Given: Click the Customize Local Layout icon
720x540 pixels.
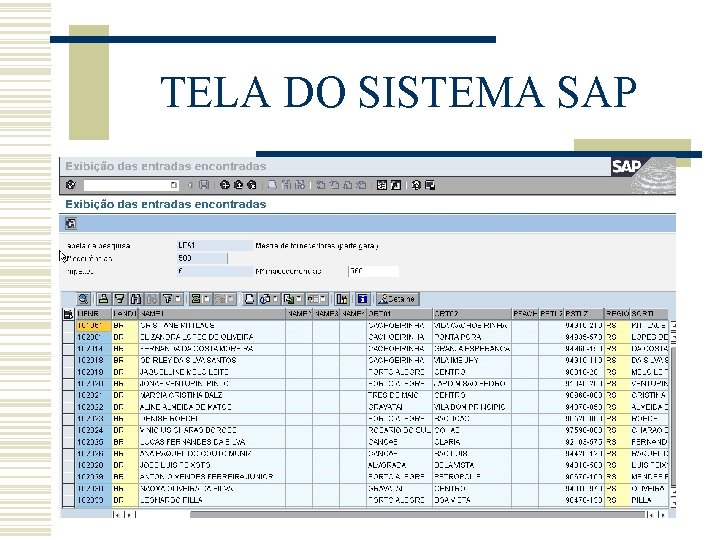Looking at the screenshot, I should click(430, 185).
